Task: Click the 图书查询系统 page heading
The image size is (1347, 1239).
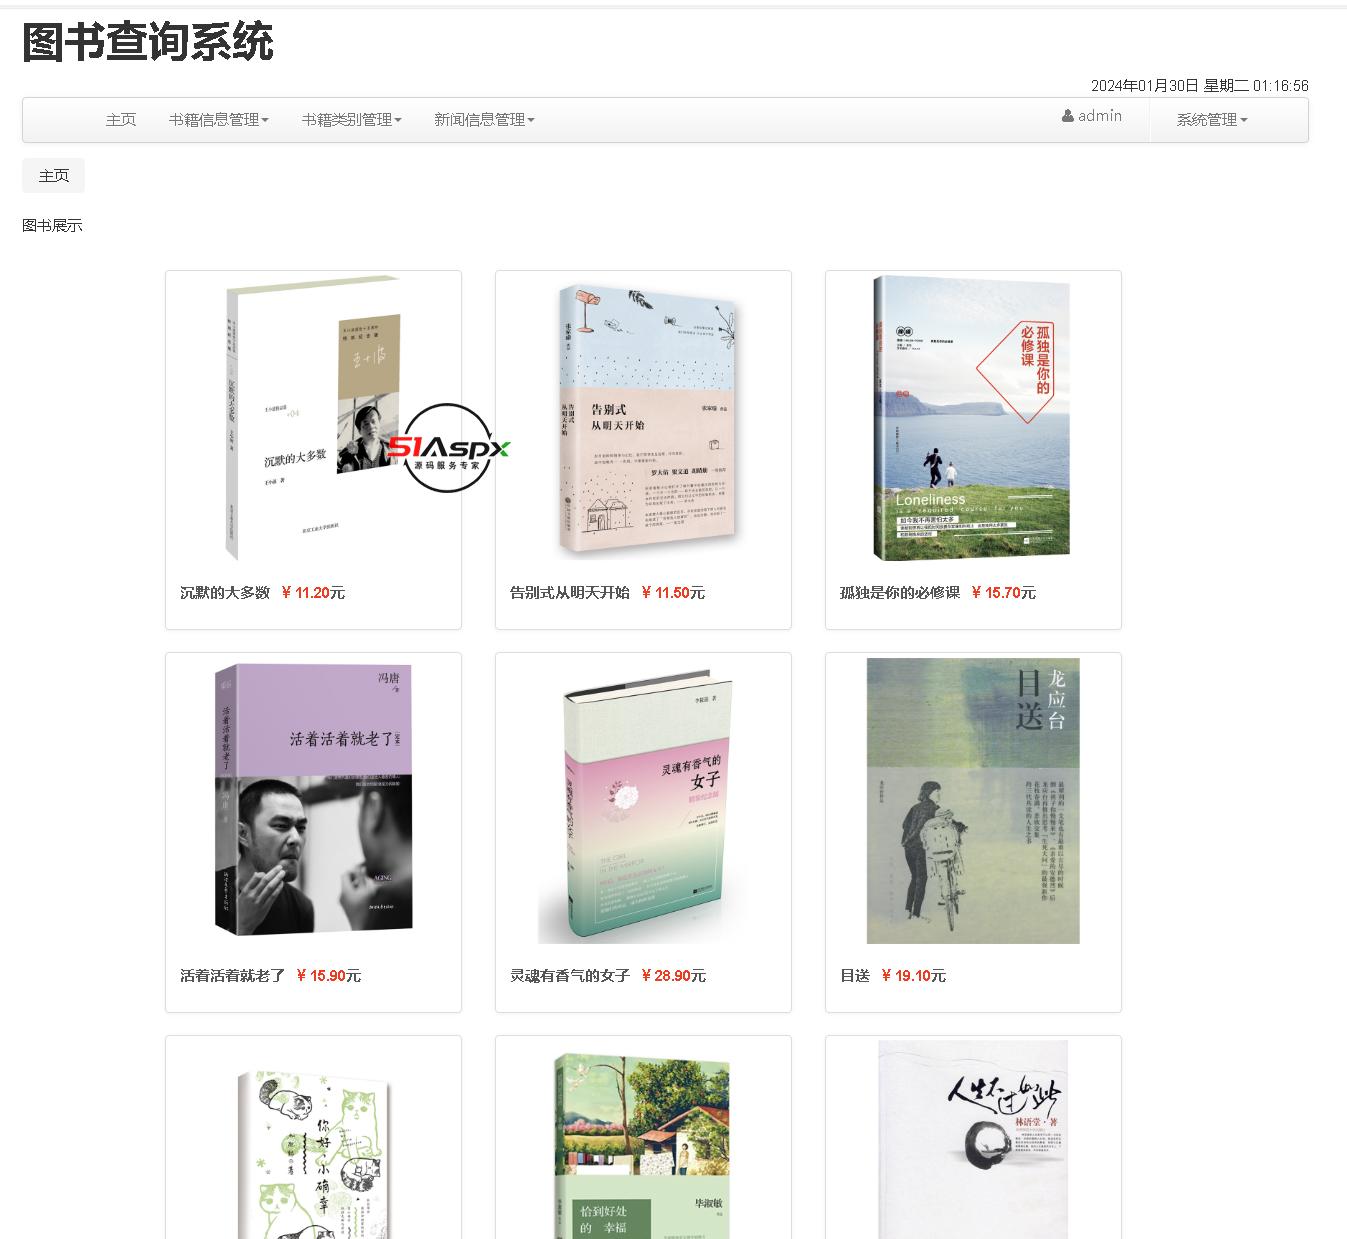Action: point(148,43)
